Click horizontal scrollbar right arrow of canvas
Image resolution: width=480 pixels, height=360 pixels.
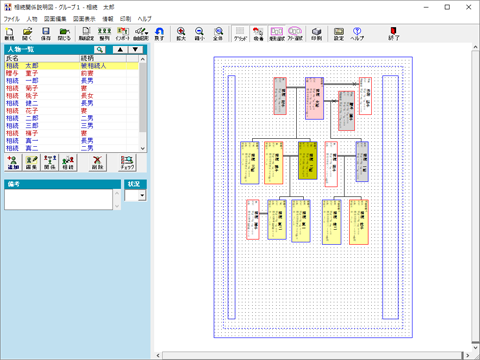tap(467, 355)
